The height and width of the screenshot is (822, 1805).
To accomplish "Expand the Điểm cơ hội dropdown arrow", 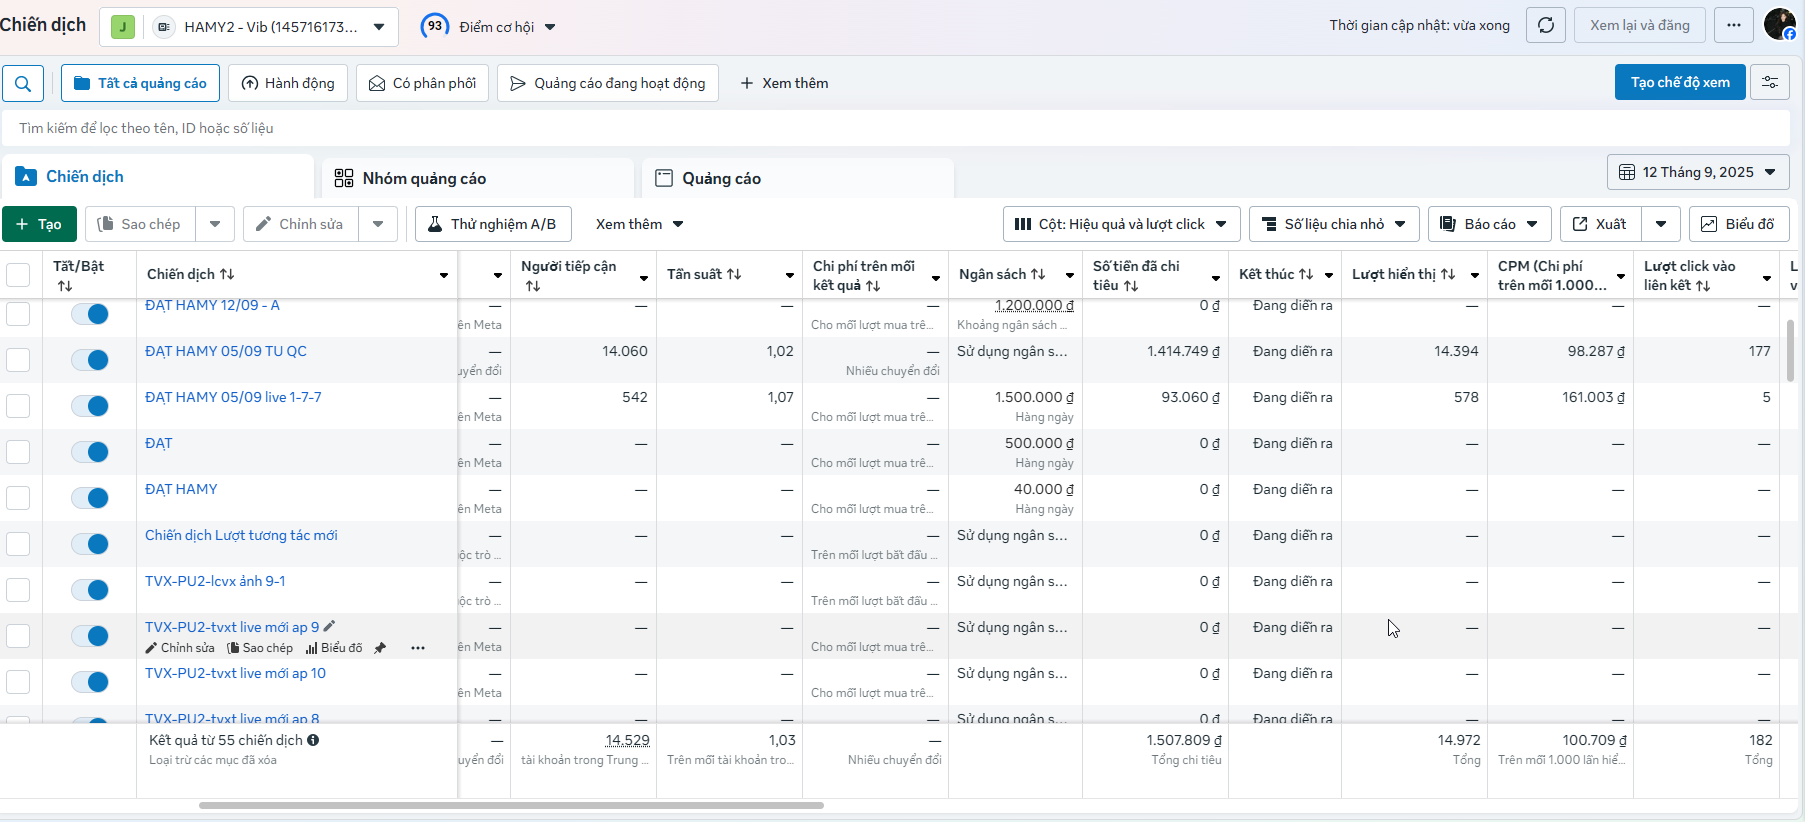I will (x=550, y=27).
